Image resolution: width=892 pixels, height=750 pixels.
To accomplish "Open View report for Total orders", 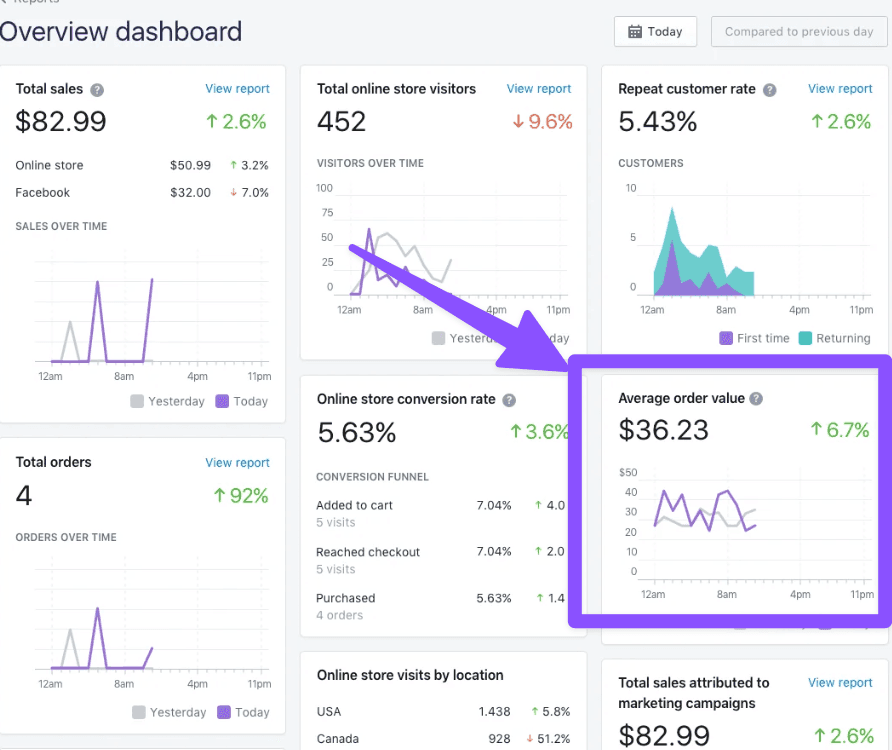I will pyautogui.click(x=237, y=463).
